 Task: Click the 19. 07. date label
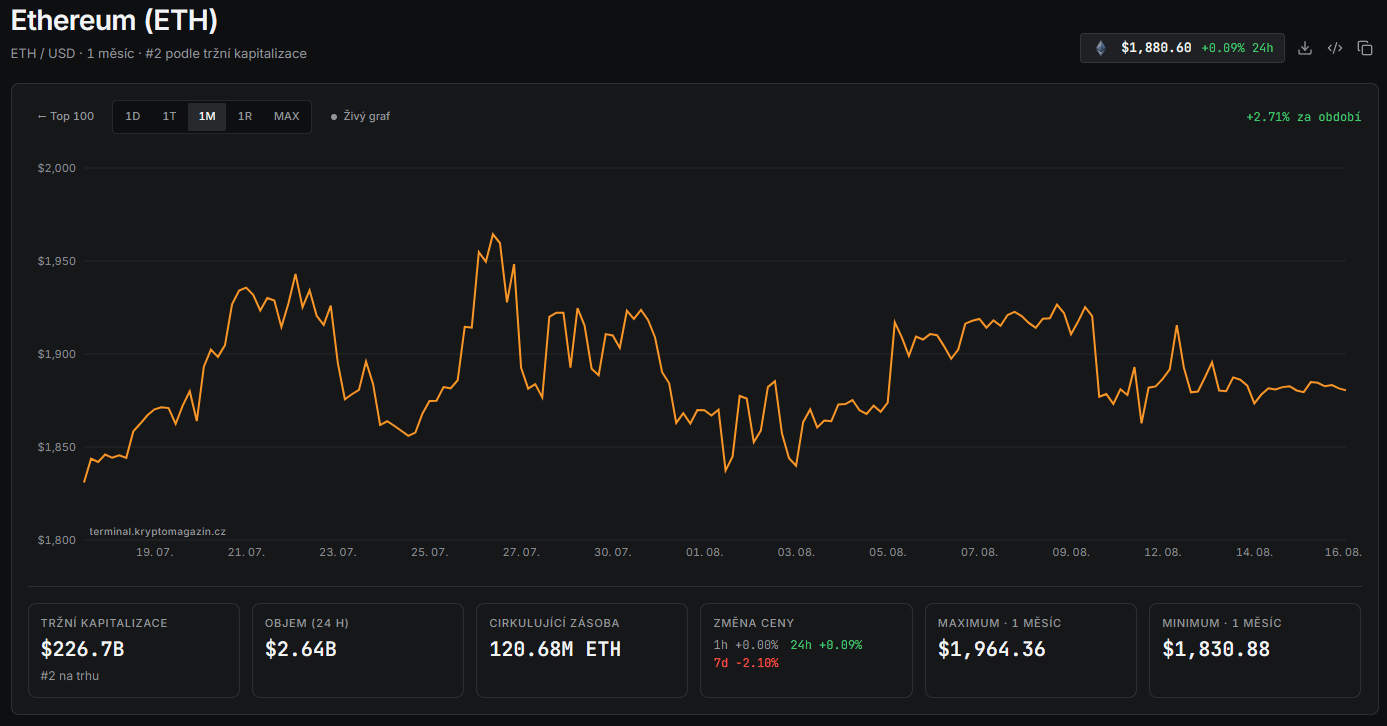[x=155, y=552]
